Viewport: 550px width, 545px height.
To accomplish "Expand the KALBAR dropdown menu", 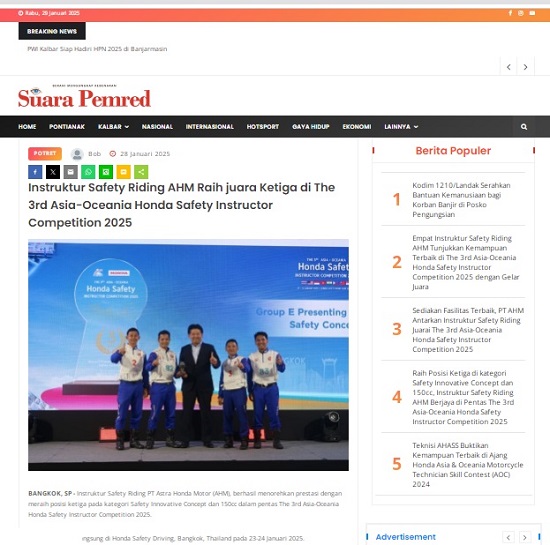I will pyautogui.click(x=113, y=127).
